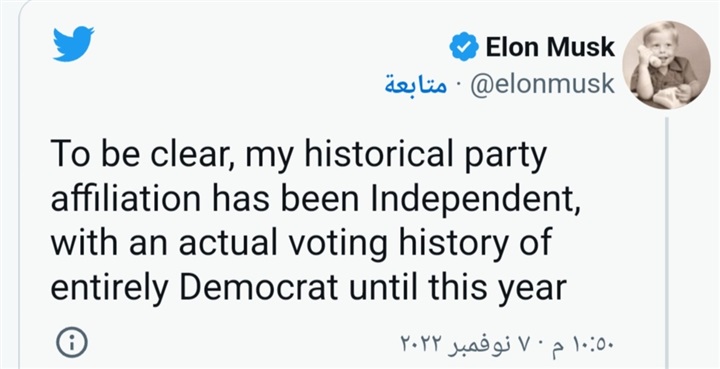Screen dimensions: 720x369
Task: Click the Elon Musk display name
Action: (x=550, y=47)
